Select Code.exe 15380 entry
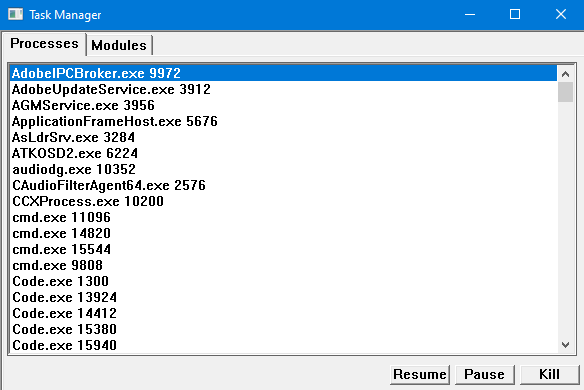The height and width of the screenshot is (390, 584). (283, 330)
